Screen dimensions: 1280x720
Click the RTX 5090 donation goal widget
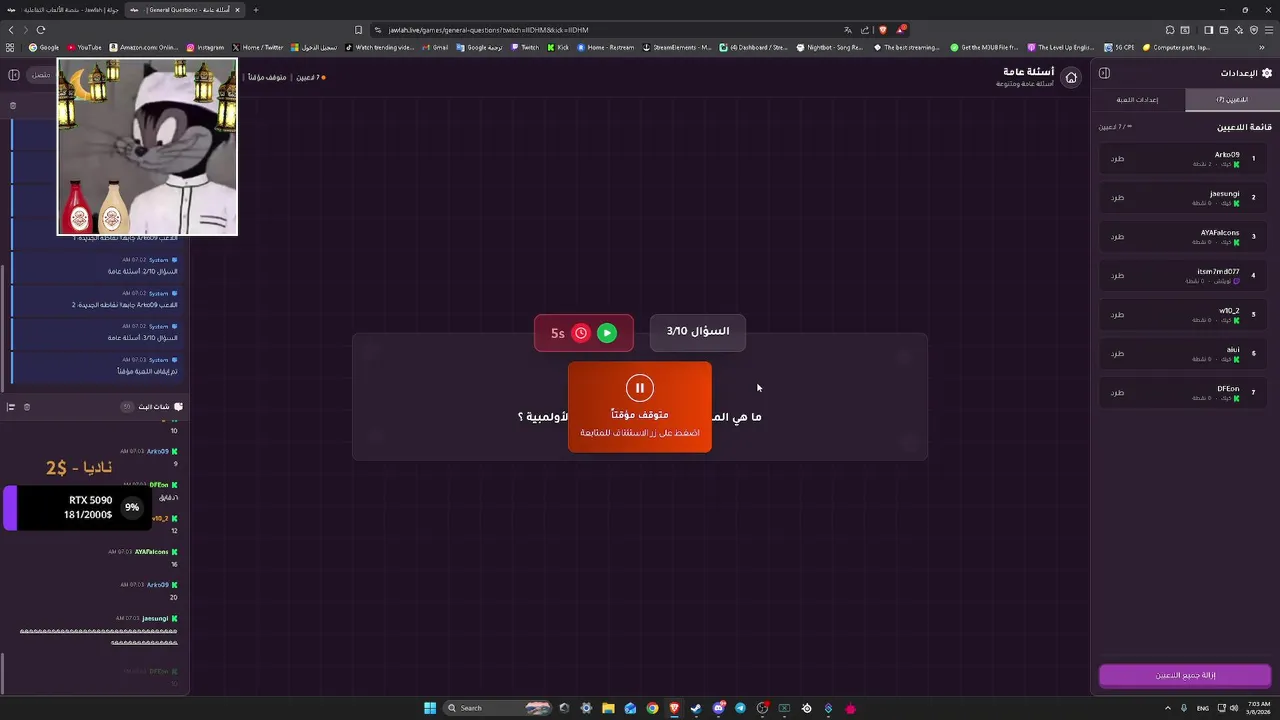click(75, 508)
